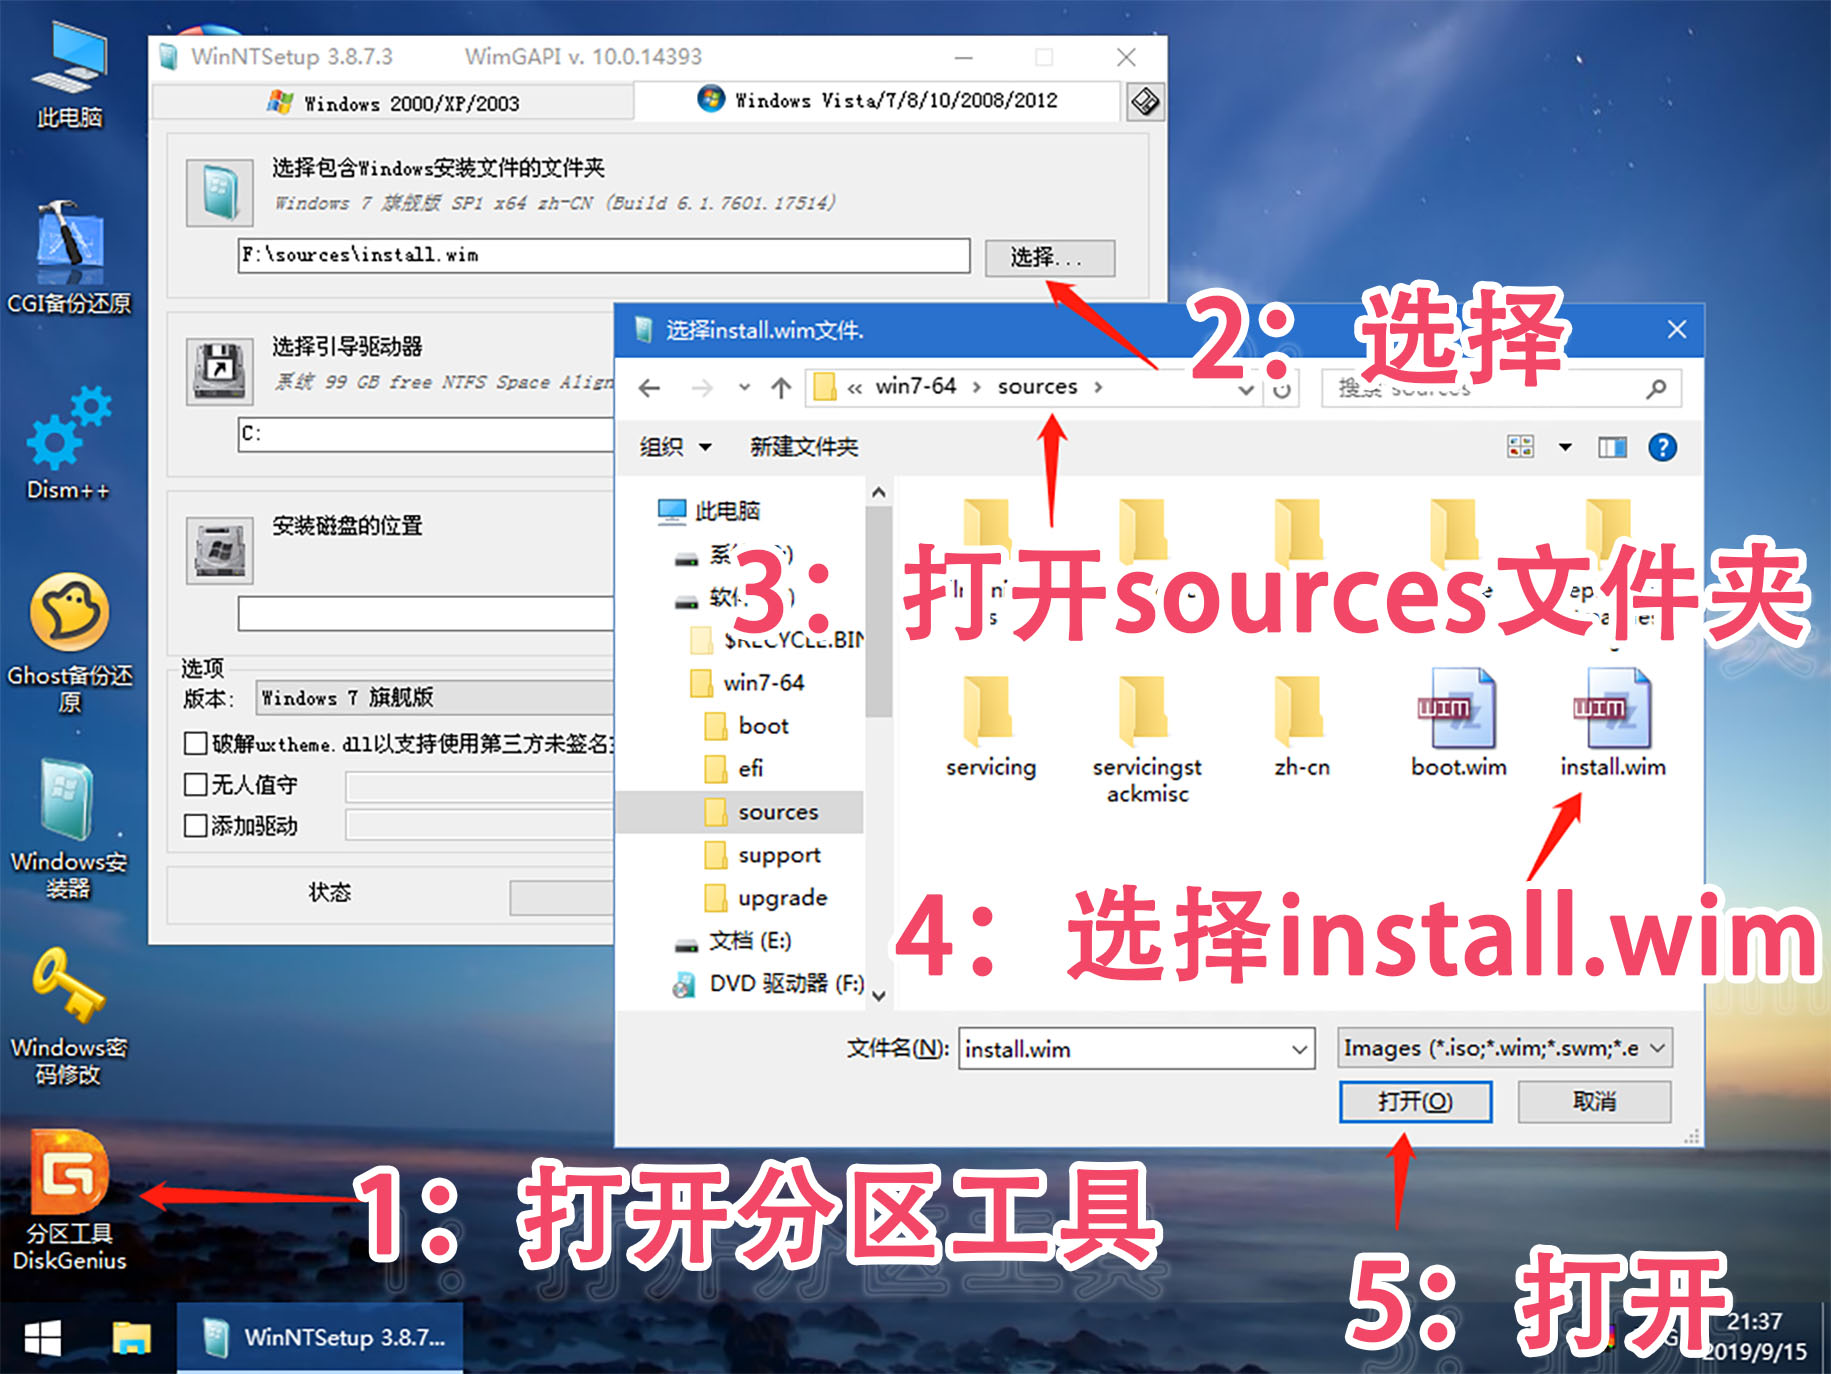Click the boot drive floppy icon

[219, 371]
